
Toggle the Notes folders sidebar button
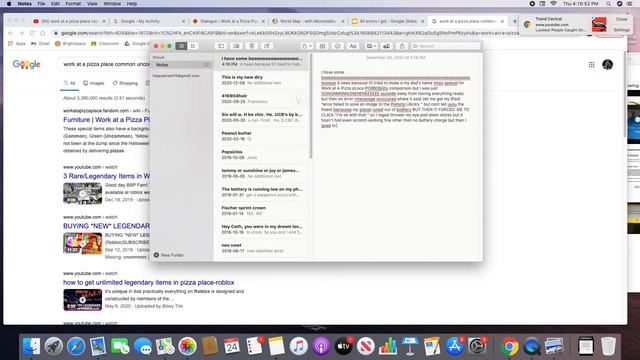221,46
